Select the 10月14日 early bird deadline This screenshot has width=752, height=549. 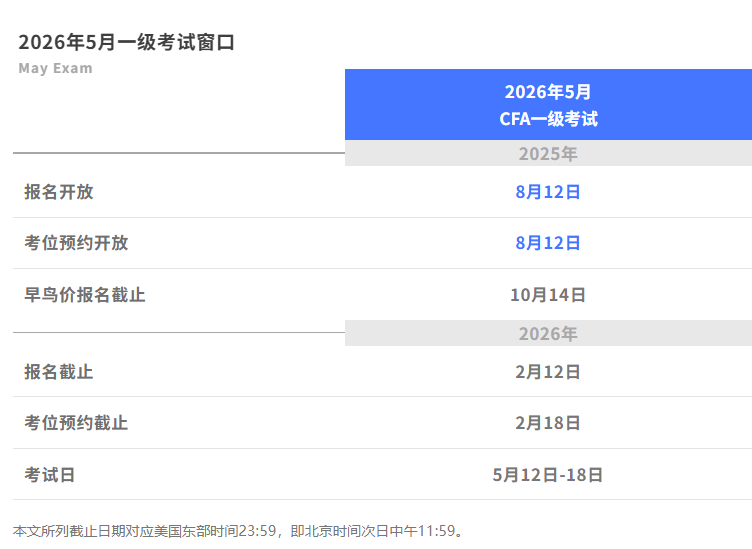tap(548, 295)
